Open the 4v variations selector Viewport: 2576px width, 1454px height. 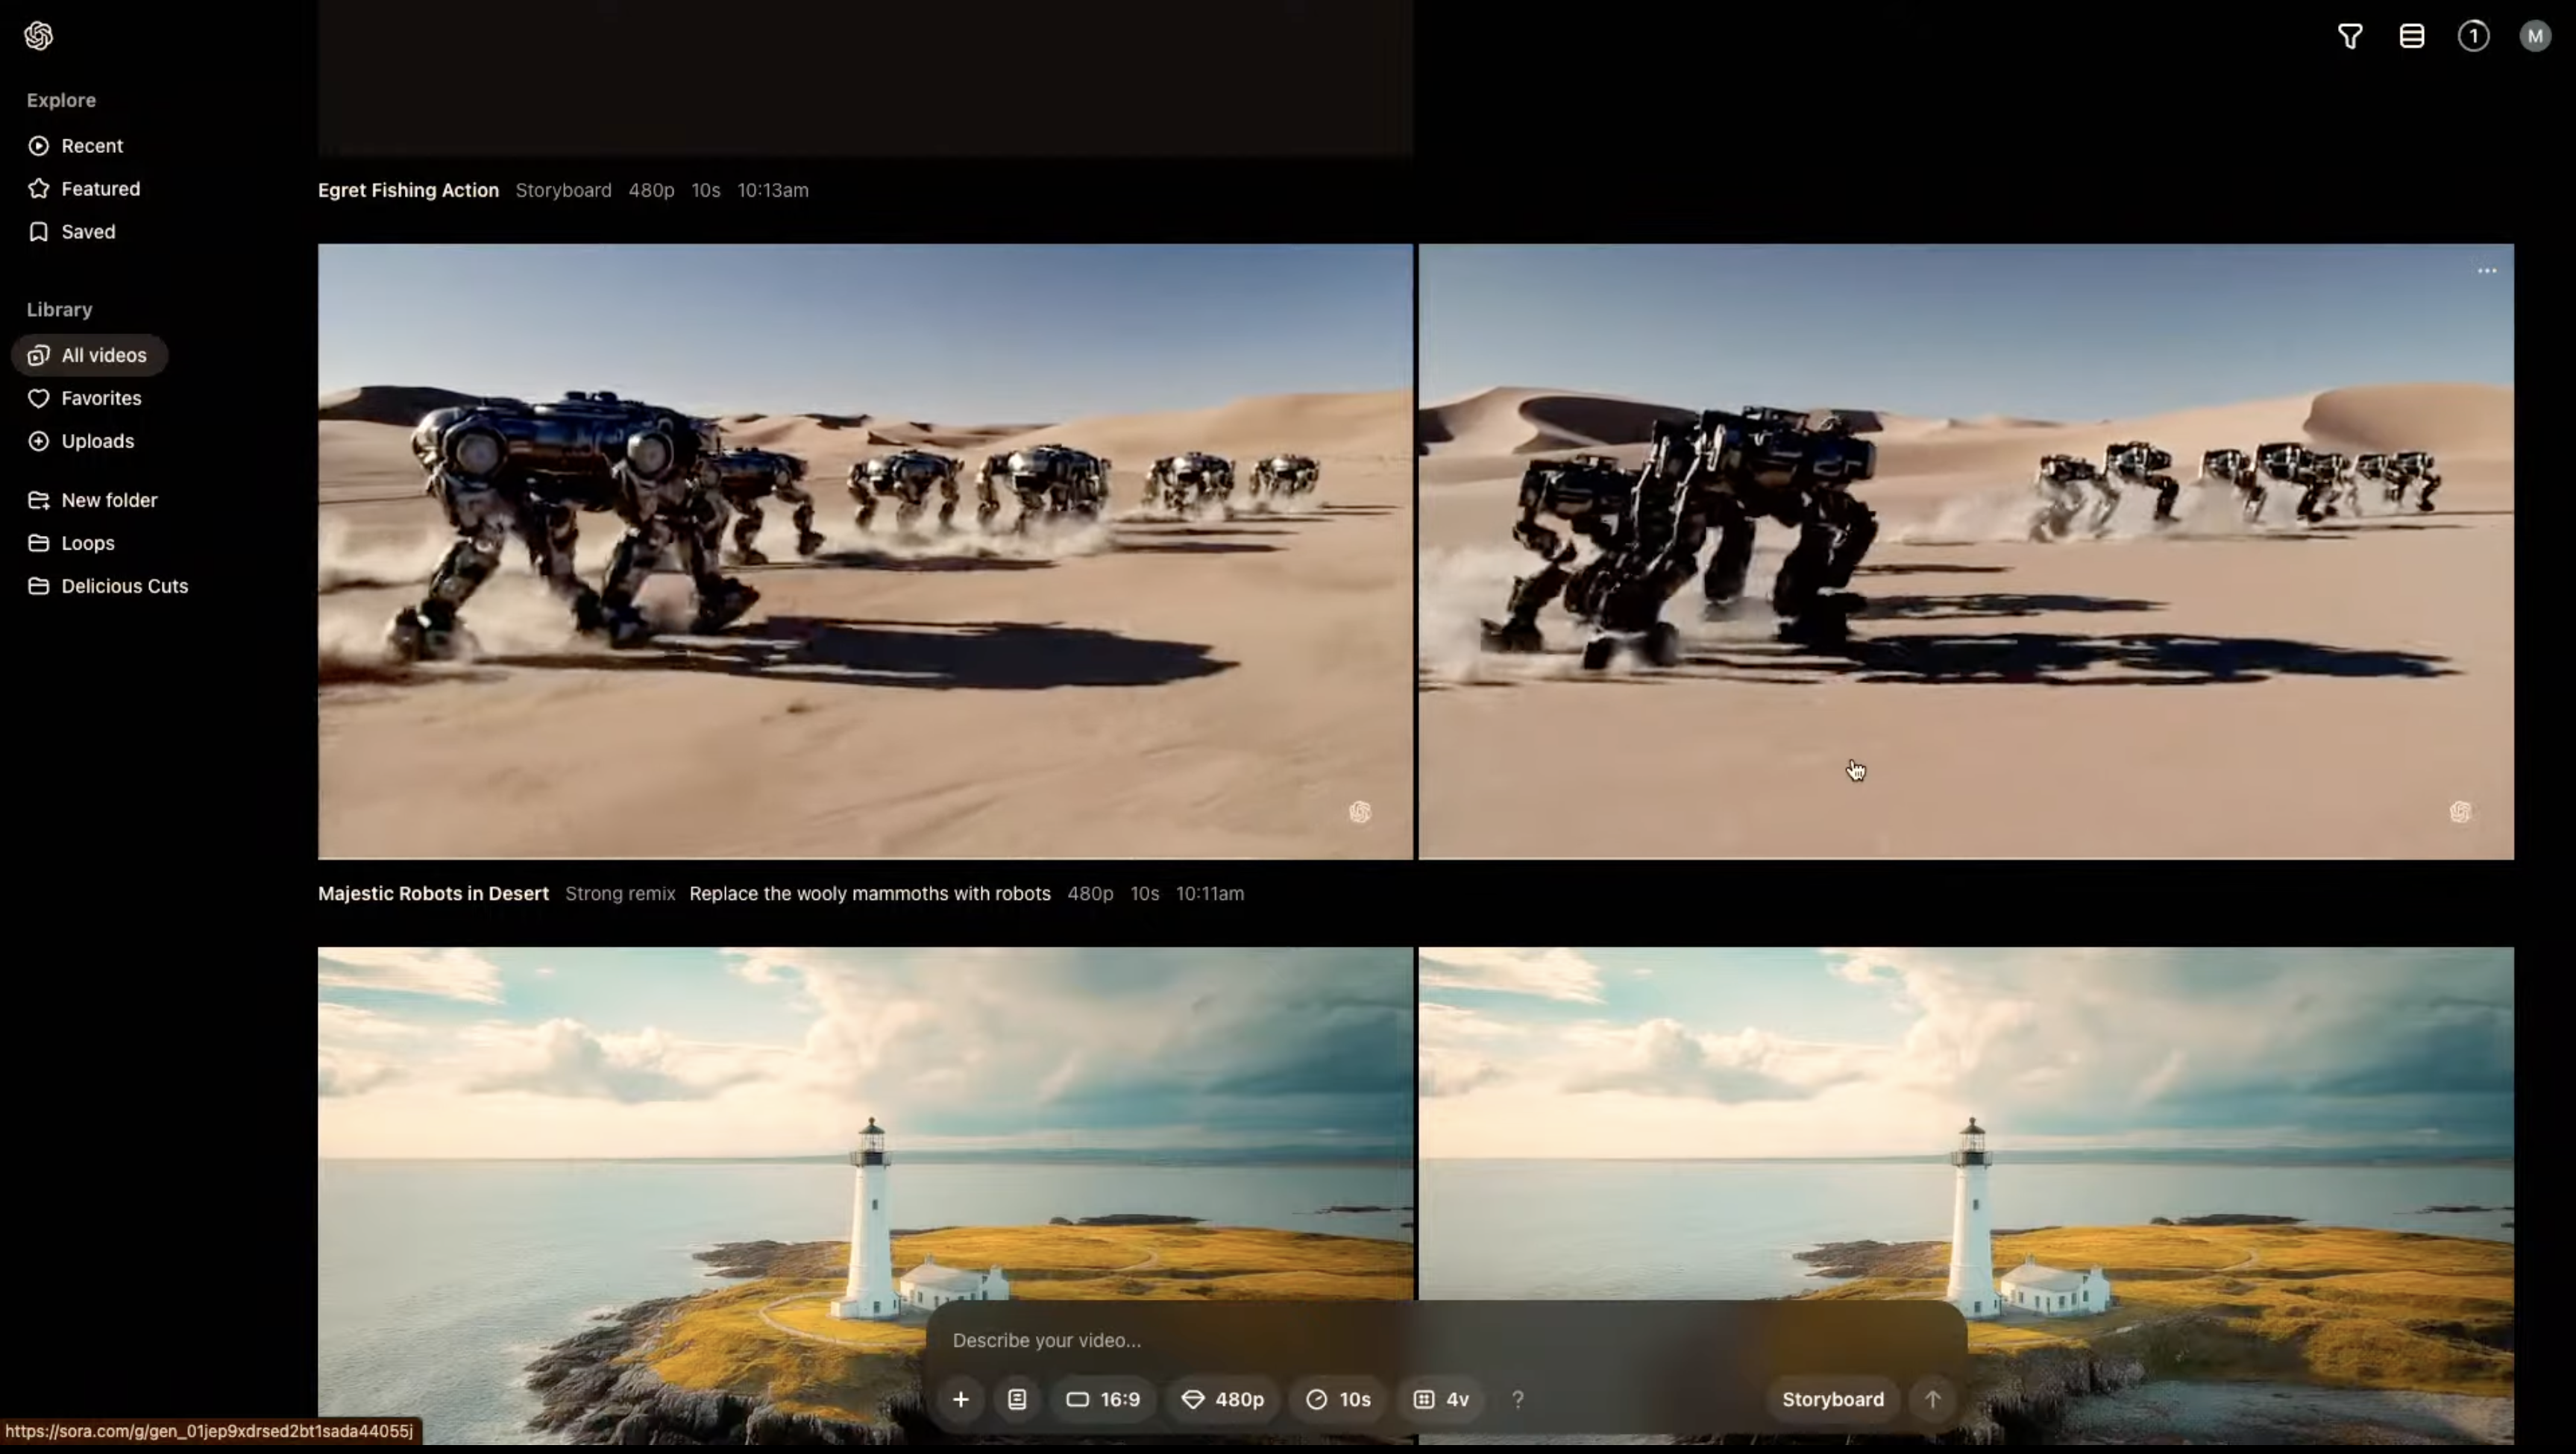pyautogui.click(x=1441, y=1399)
